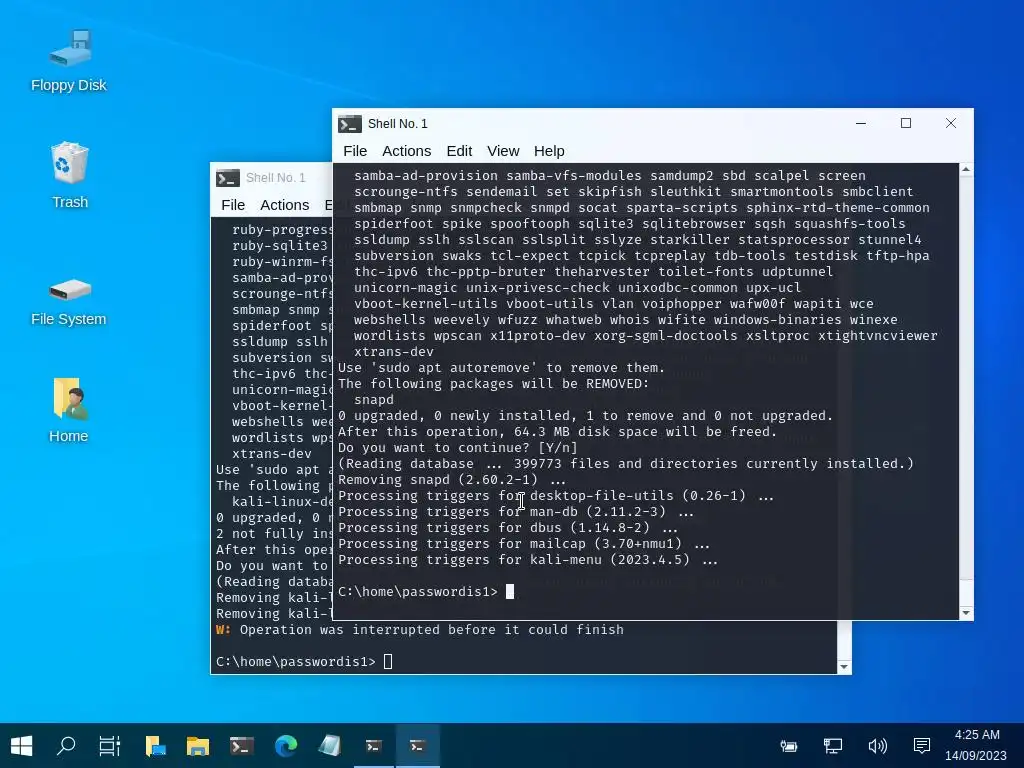Open the Floppy Disk desktop icon
Image resolution: width=1024 pixels, height=768 pixels.
pos(69,60)
